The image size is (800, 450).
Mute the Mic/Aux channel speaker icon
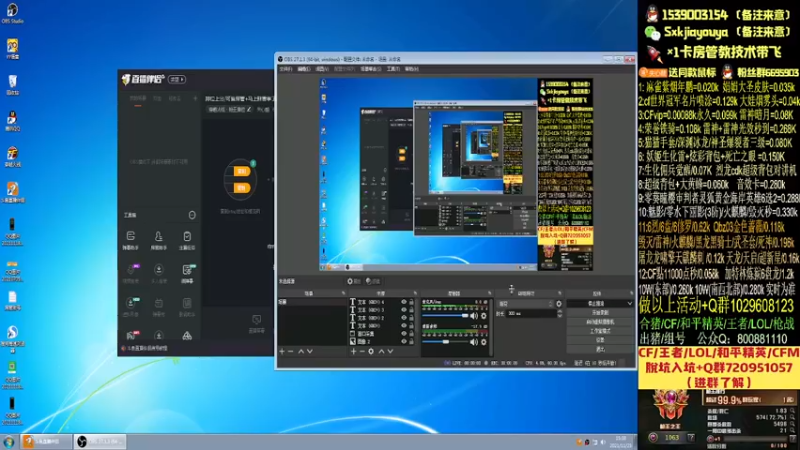click(x=474, y=316)
